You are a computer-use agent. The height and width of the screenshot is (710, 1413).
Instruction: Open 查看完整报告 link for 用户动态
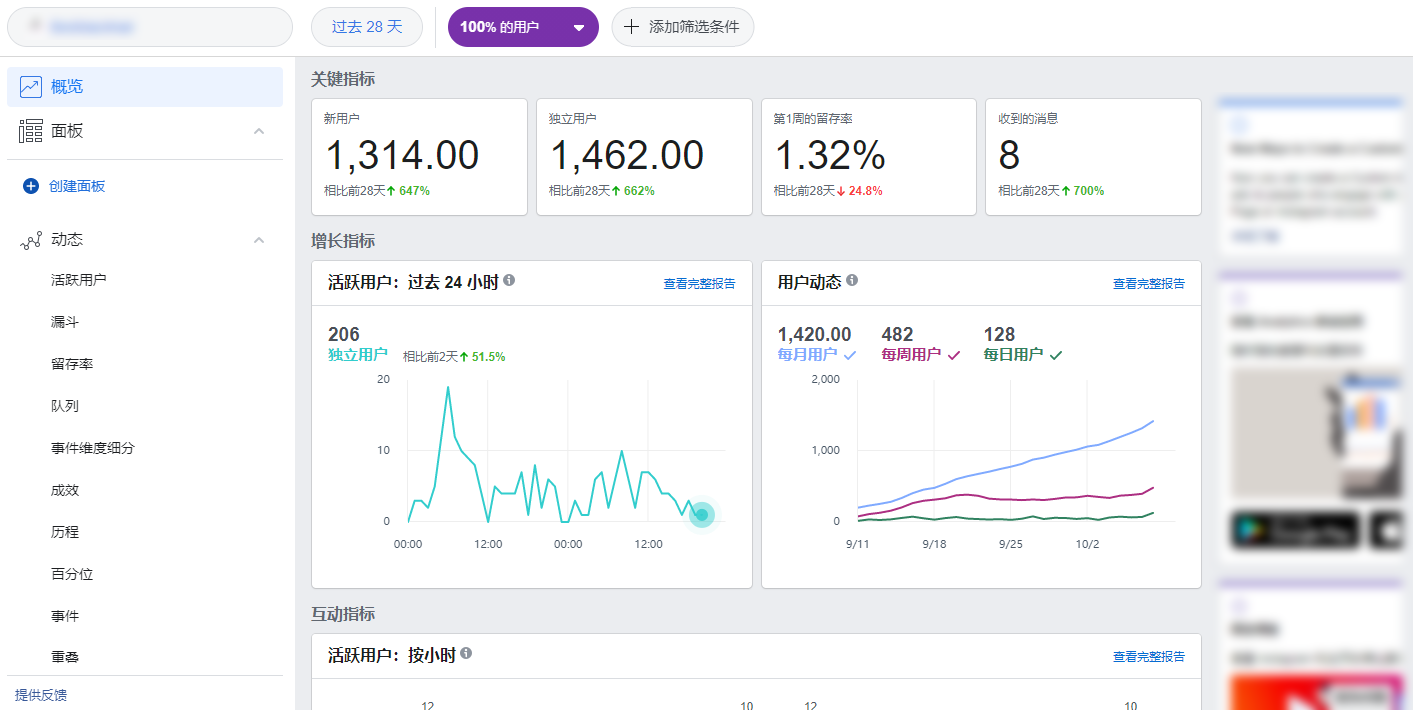(x=1149, y=284)
